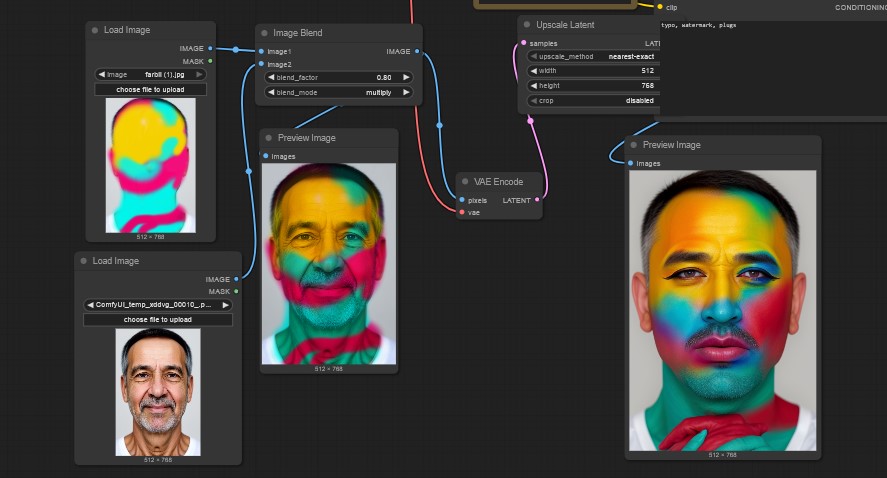Click the Upscale Latent node title
887x478 pixels.
(565, 25)
